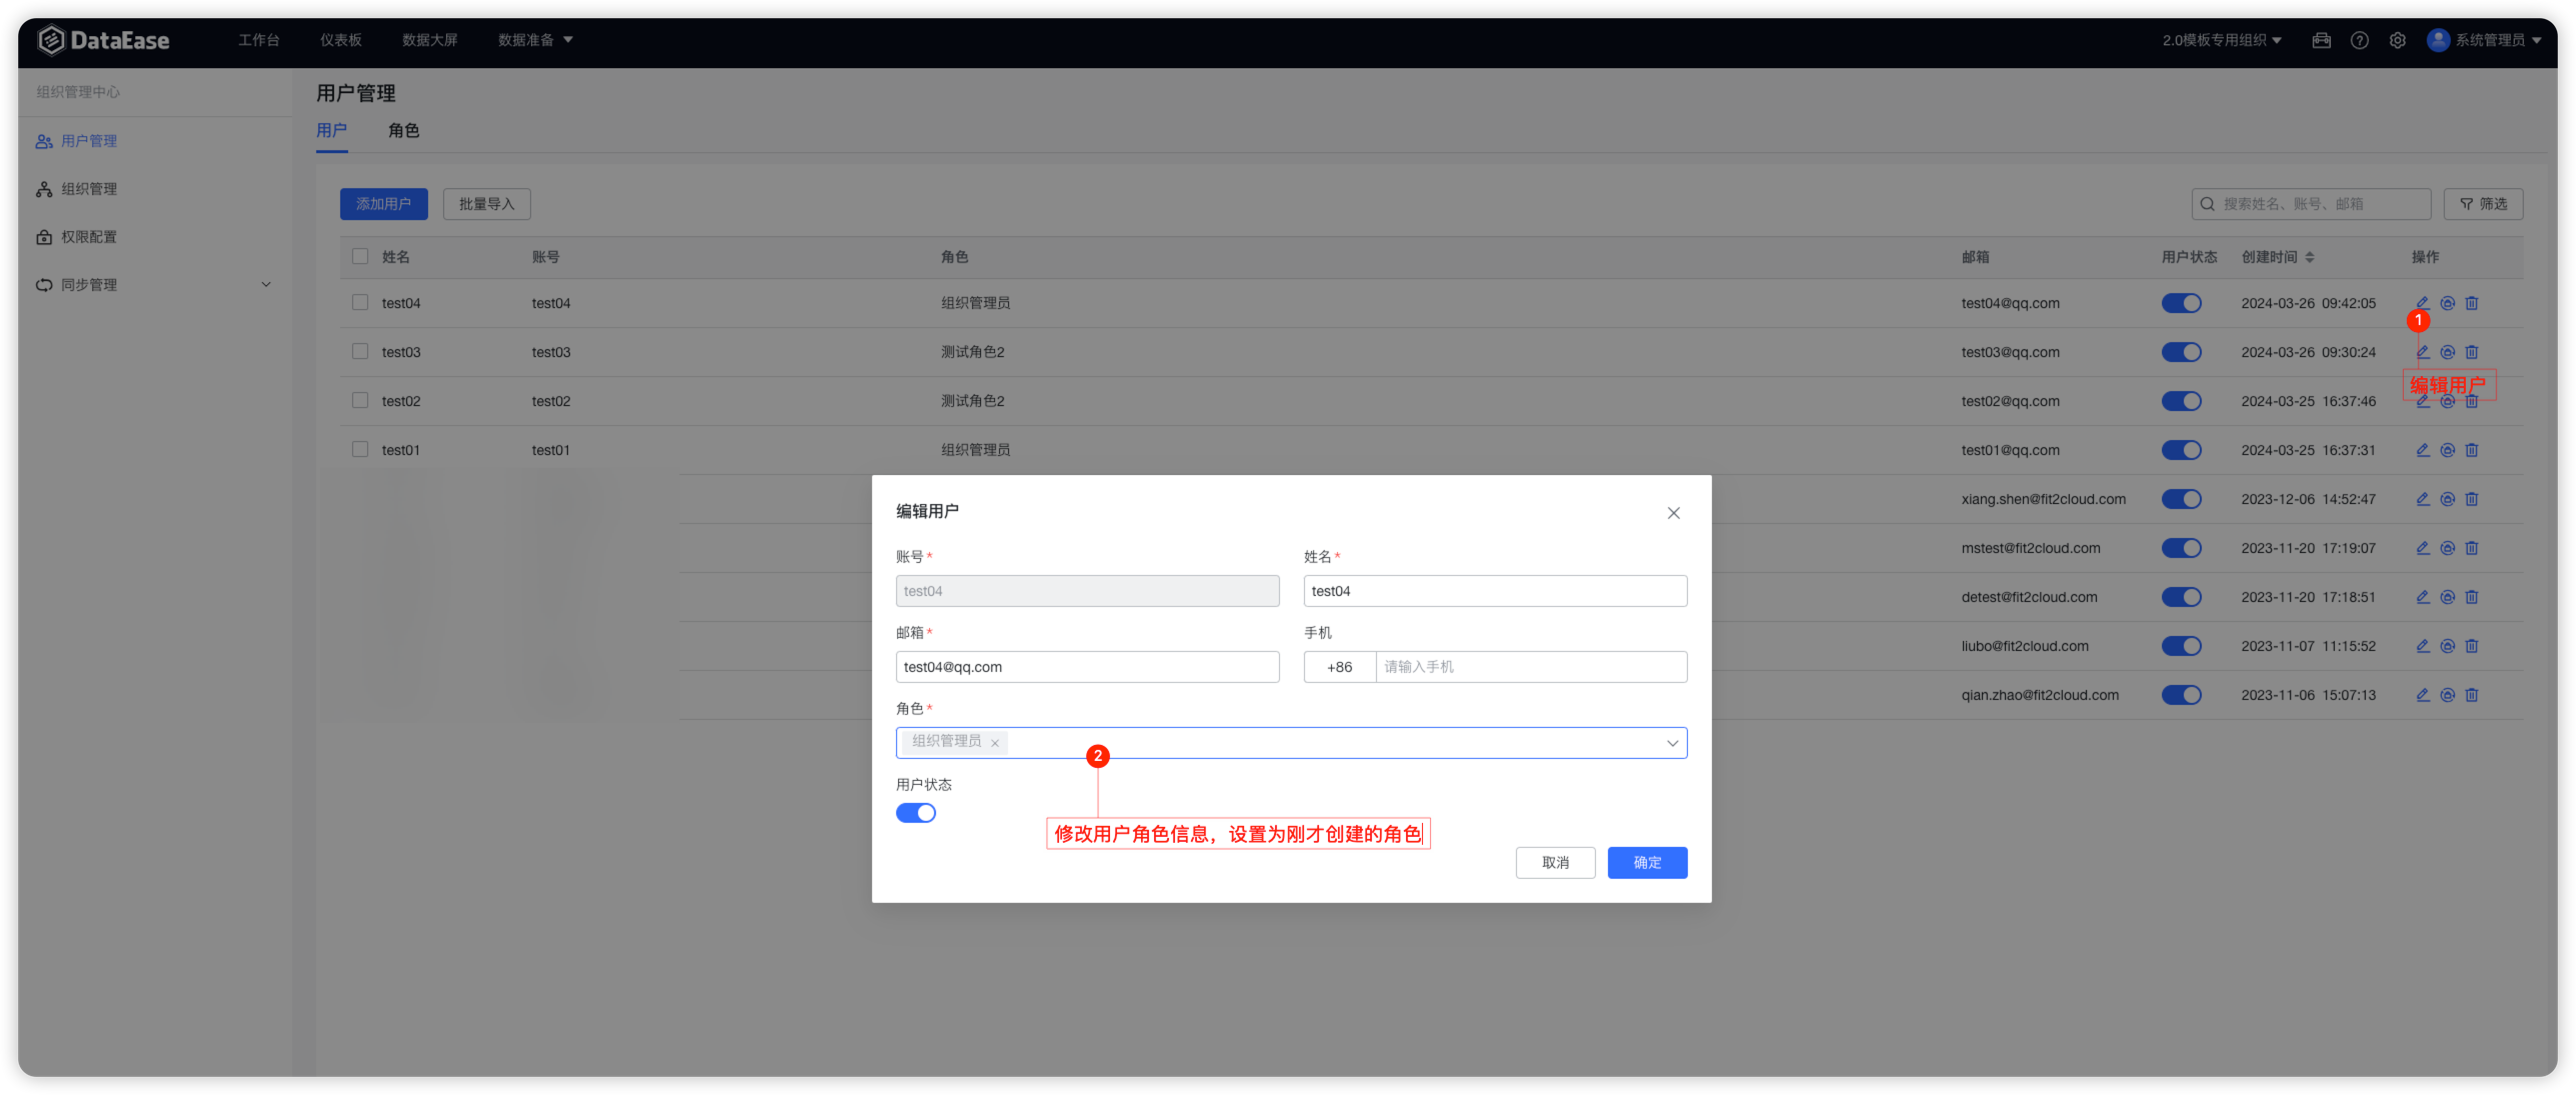Click the edit pencil icon for test01 row
Screen dimensions: 2576x1095
[2422, 450]
